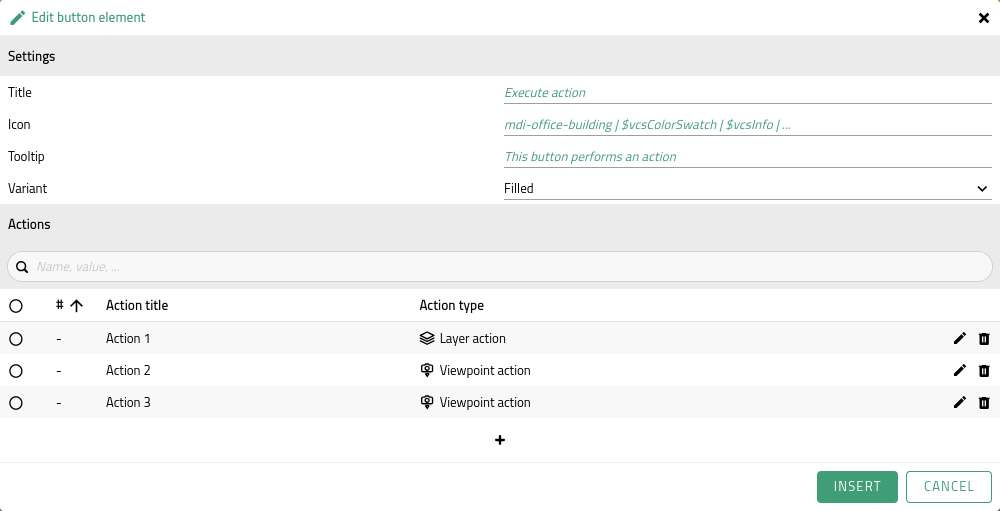Screen dimensions: 1000x511
Task: Add a new action with the plus icon
Action: pyautogui.click(x=500, y=440)
